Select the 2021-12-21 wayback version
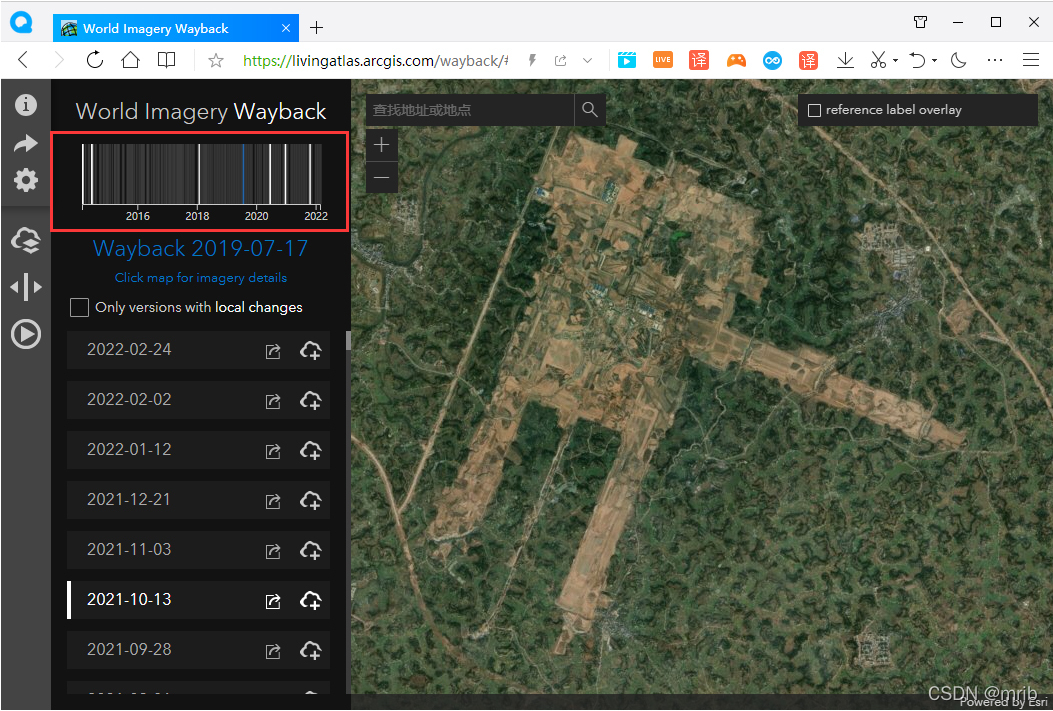Image resolution: width=1053 pixels, height=711 pixels. (x=198, y=500)
